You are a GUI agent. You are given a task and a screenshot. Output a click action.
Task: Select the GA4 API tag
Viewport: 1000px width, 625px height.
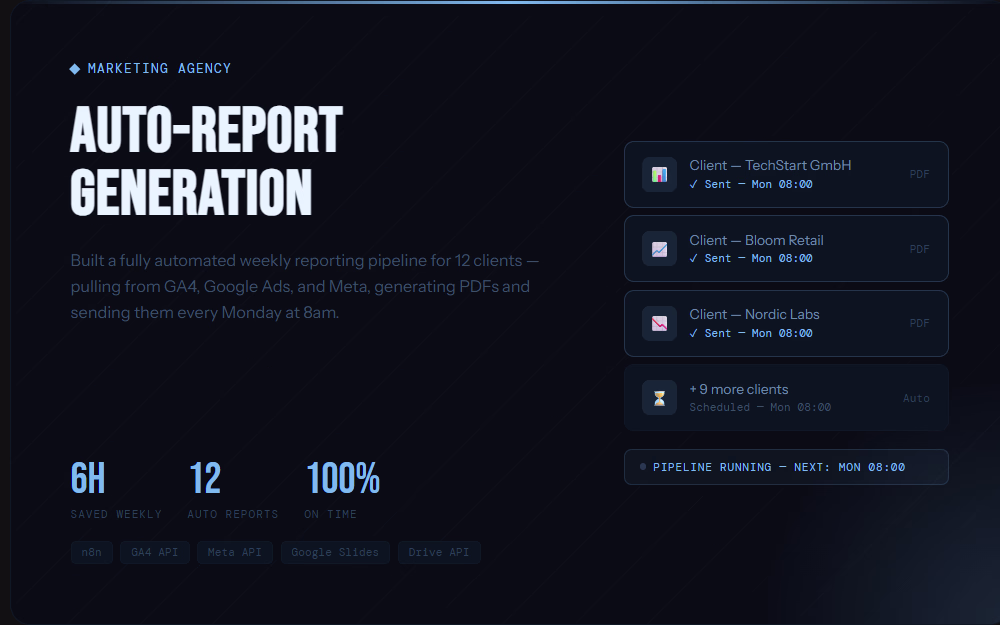tap(154, 552)
